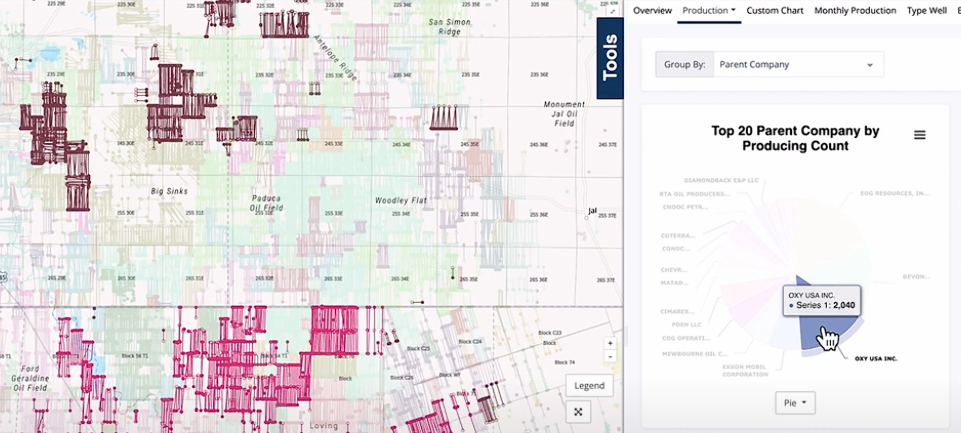
Task: Go to the Monthly Production tab
Action: pos(855,10)
